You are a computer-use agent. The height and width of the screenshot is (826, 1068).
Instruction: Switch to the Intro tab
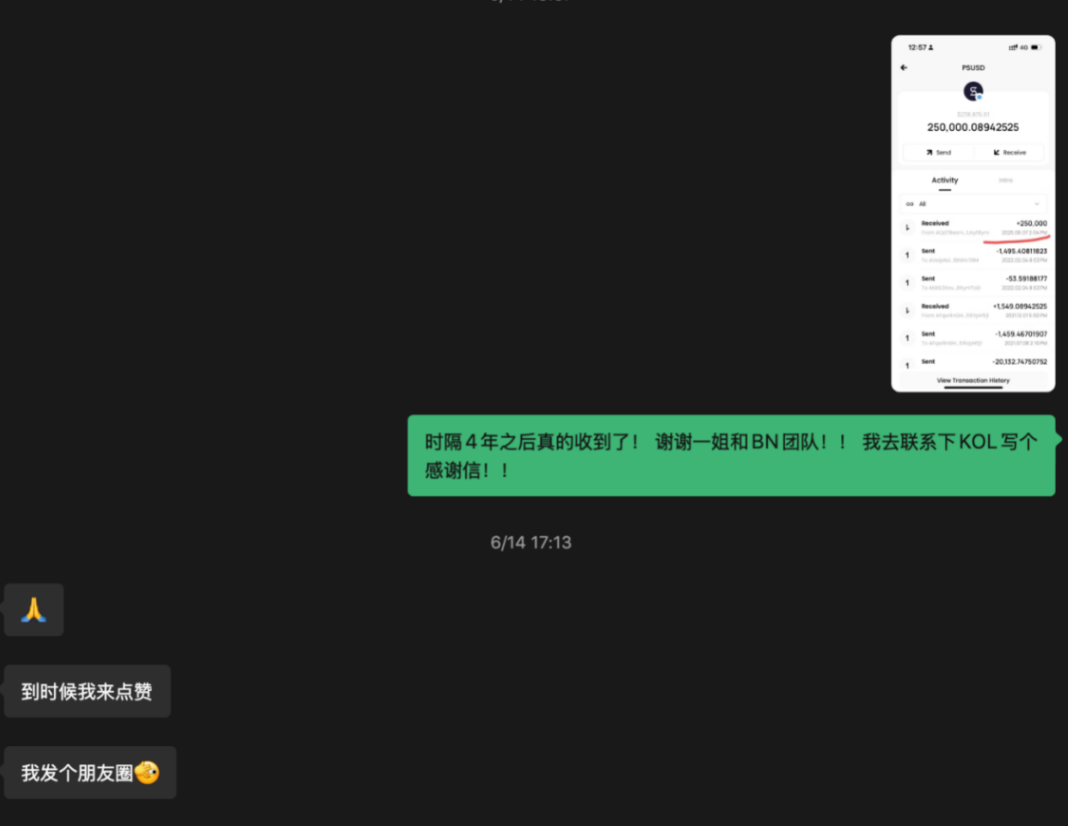pyautogui.click(x=1006, y=180)
